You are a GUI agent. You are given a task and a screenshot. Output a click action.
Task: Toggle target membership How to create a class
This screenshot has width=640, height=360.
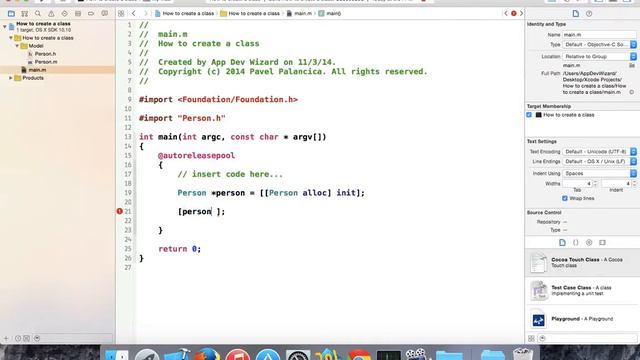[529, 115]
